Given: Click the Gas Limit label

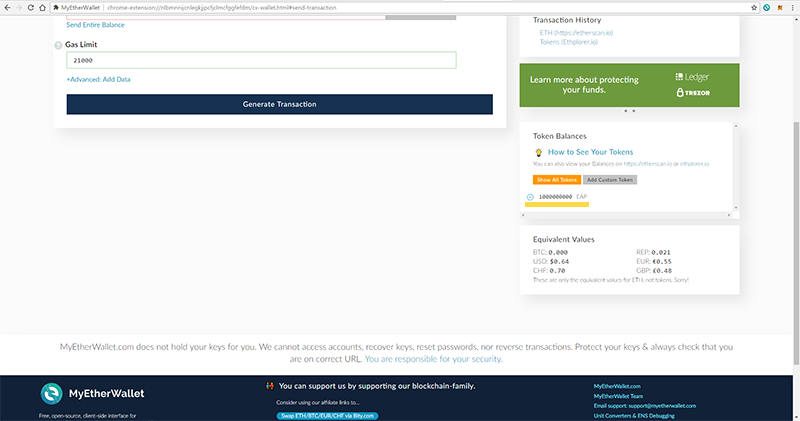Looking at the screenshot, I should coord(81,44).
